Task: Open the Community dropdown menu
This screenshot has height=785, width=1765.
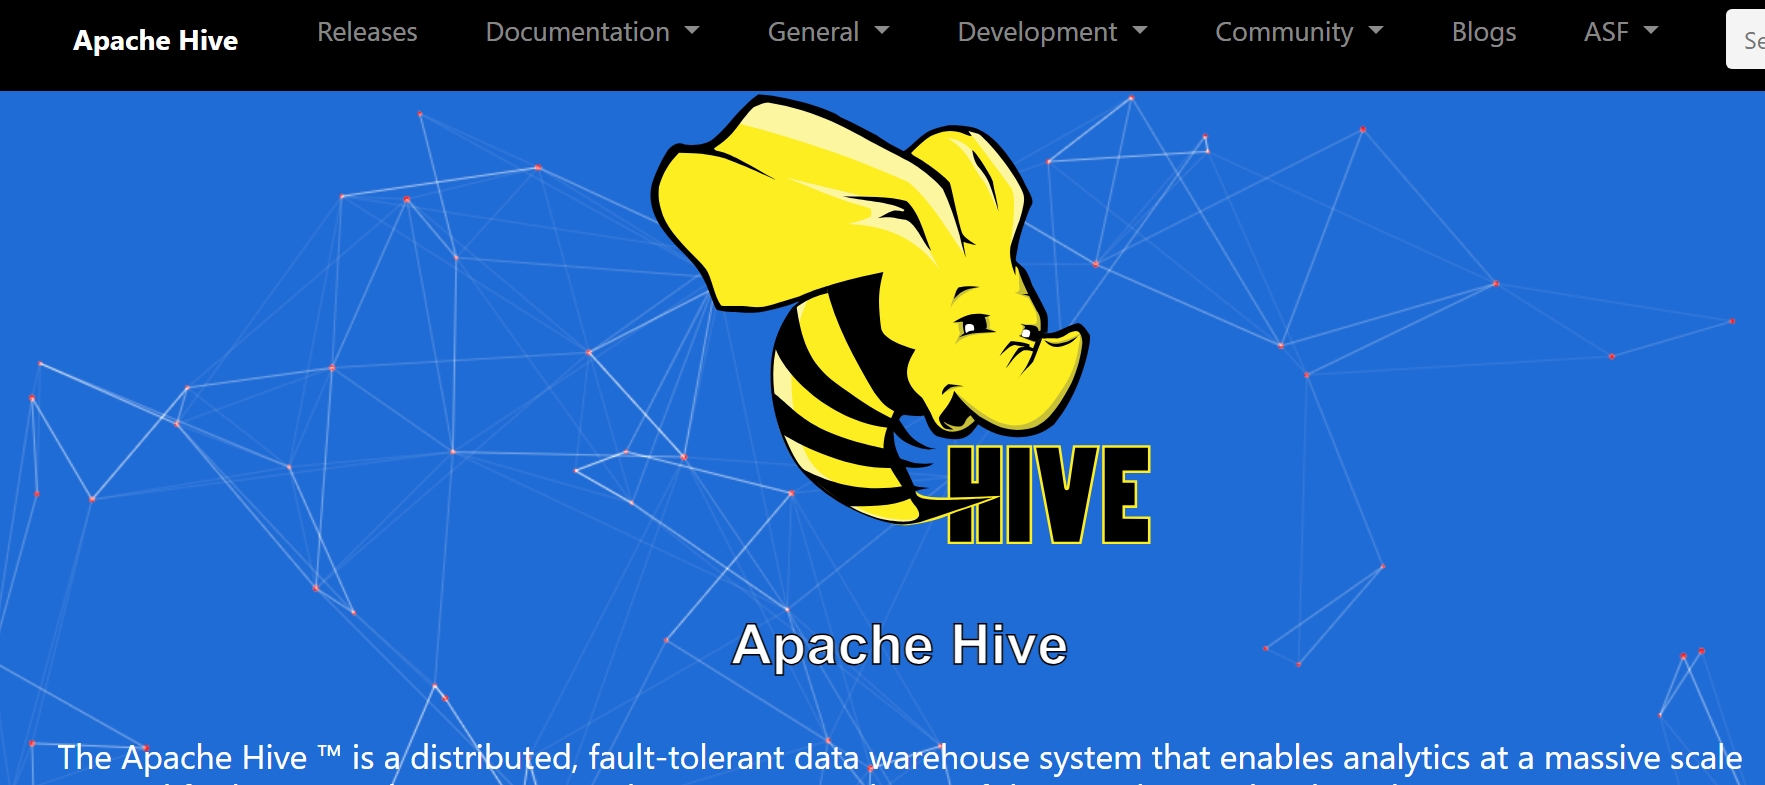Action: coord(1299,32)
